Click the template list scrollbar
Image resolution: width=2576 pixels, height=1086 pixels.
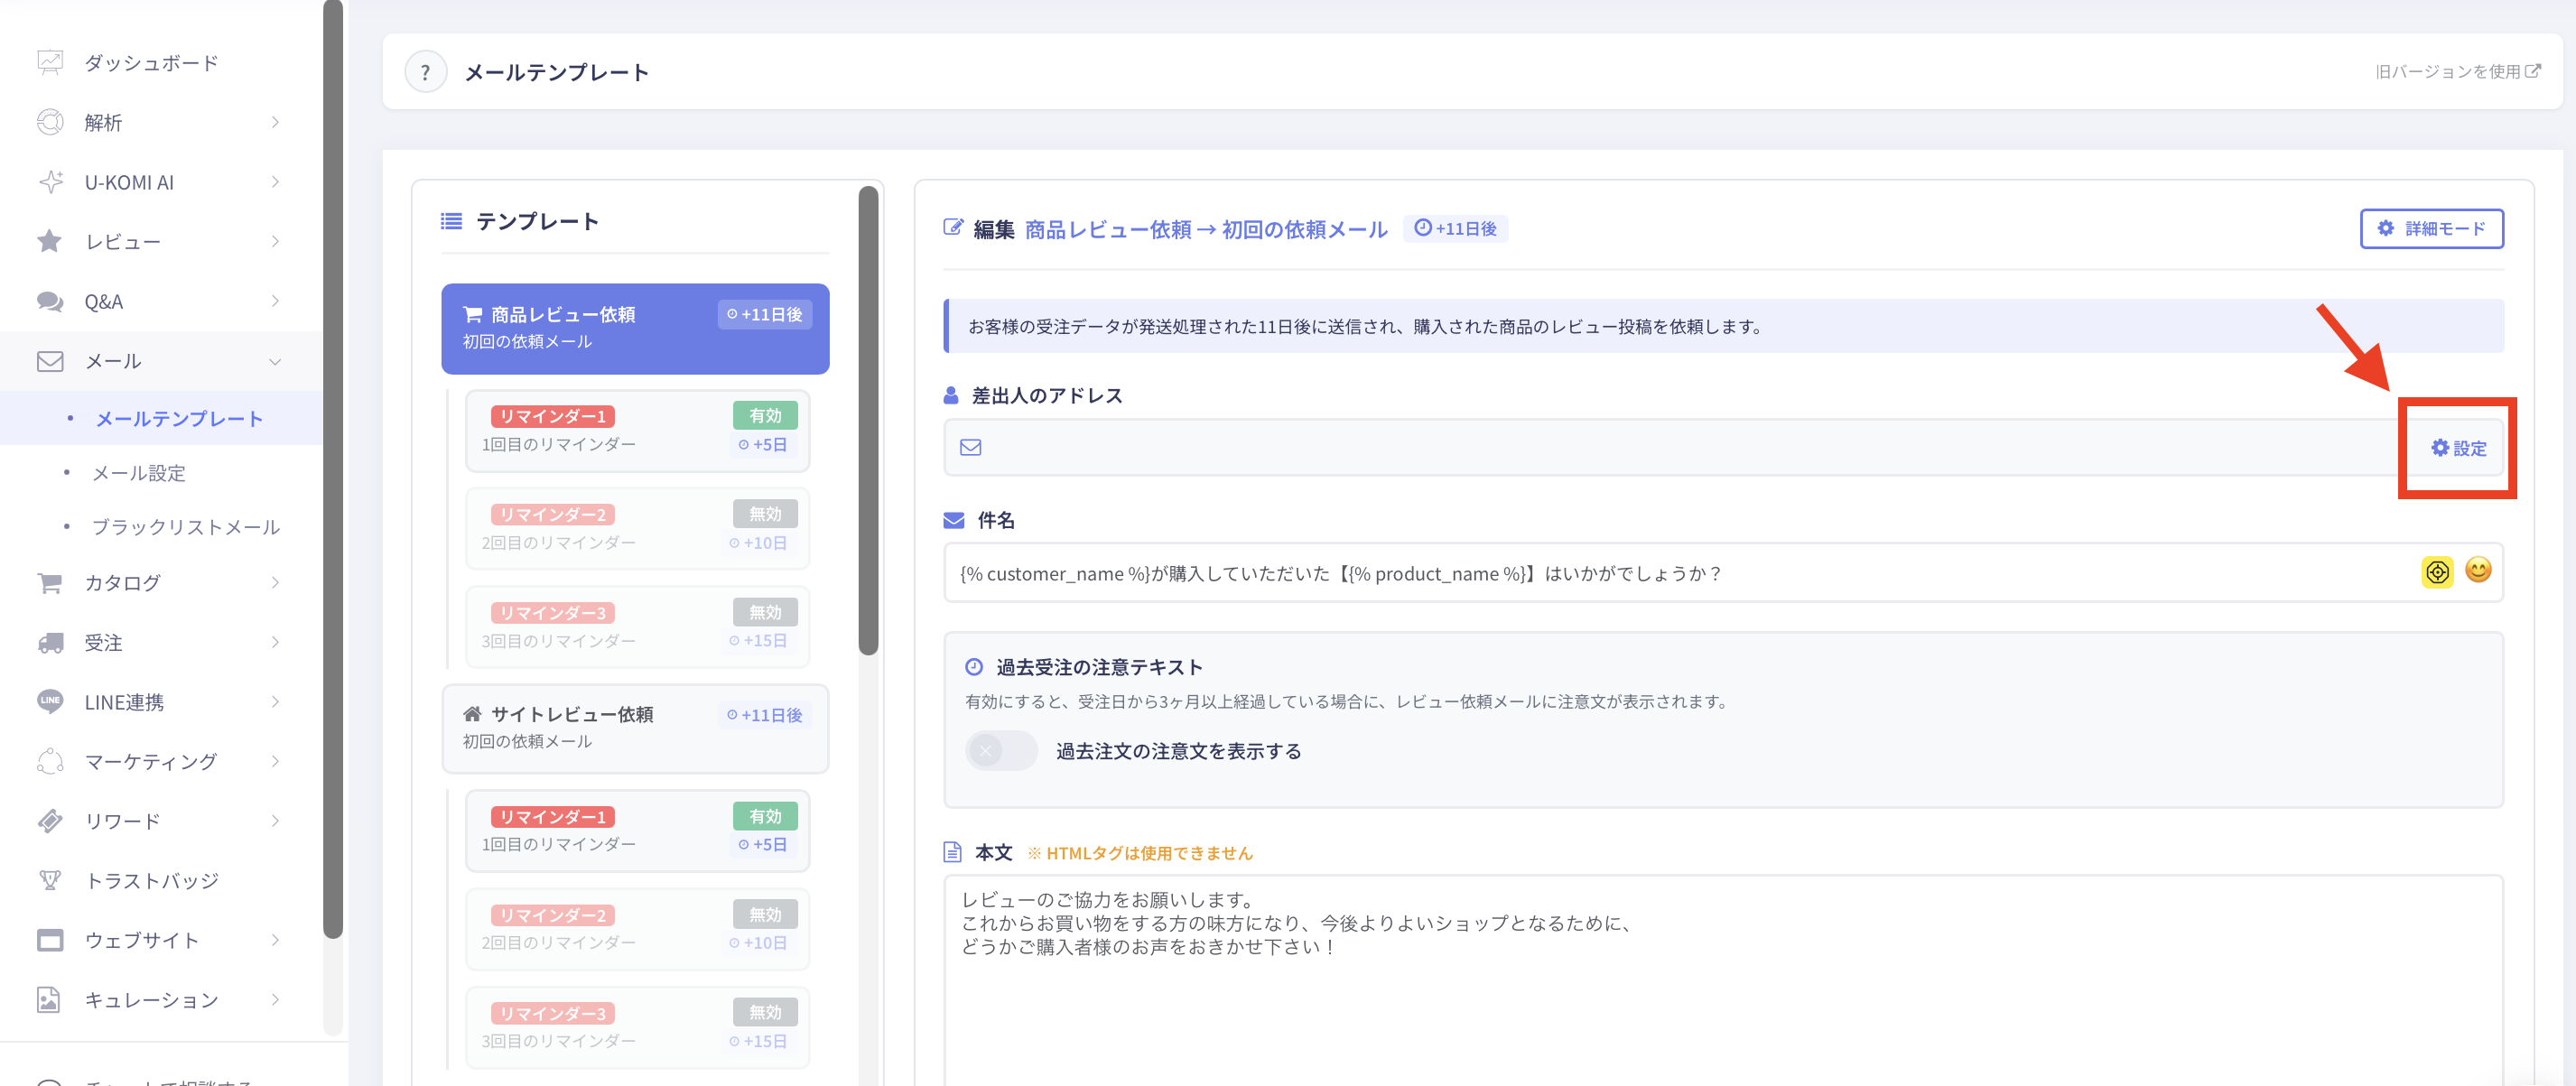tap(868, 420)
